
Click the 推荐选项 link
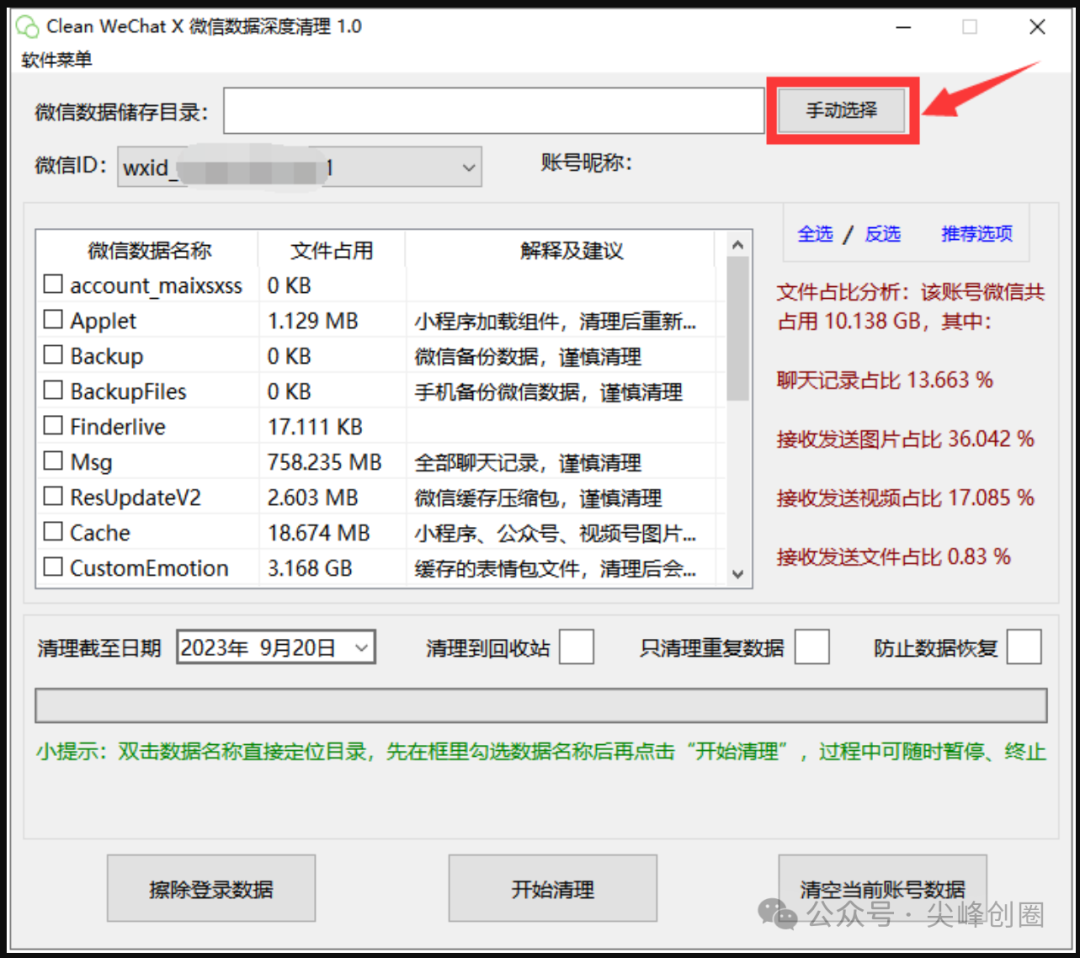tap(977, 234)
